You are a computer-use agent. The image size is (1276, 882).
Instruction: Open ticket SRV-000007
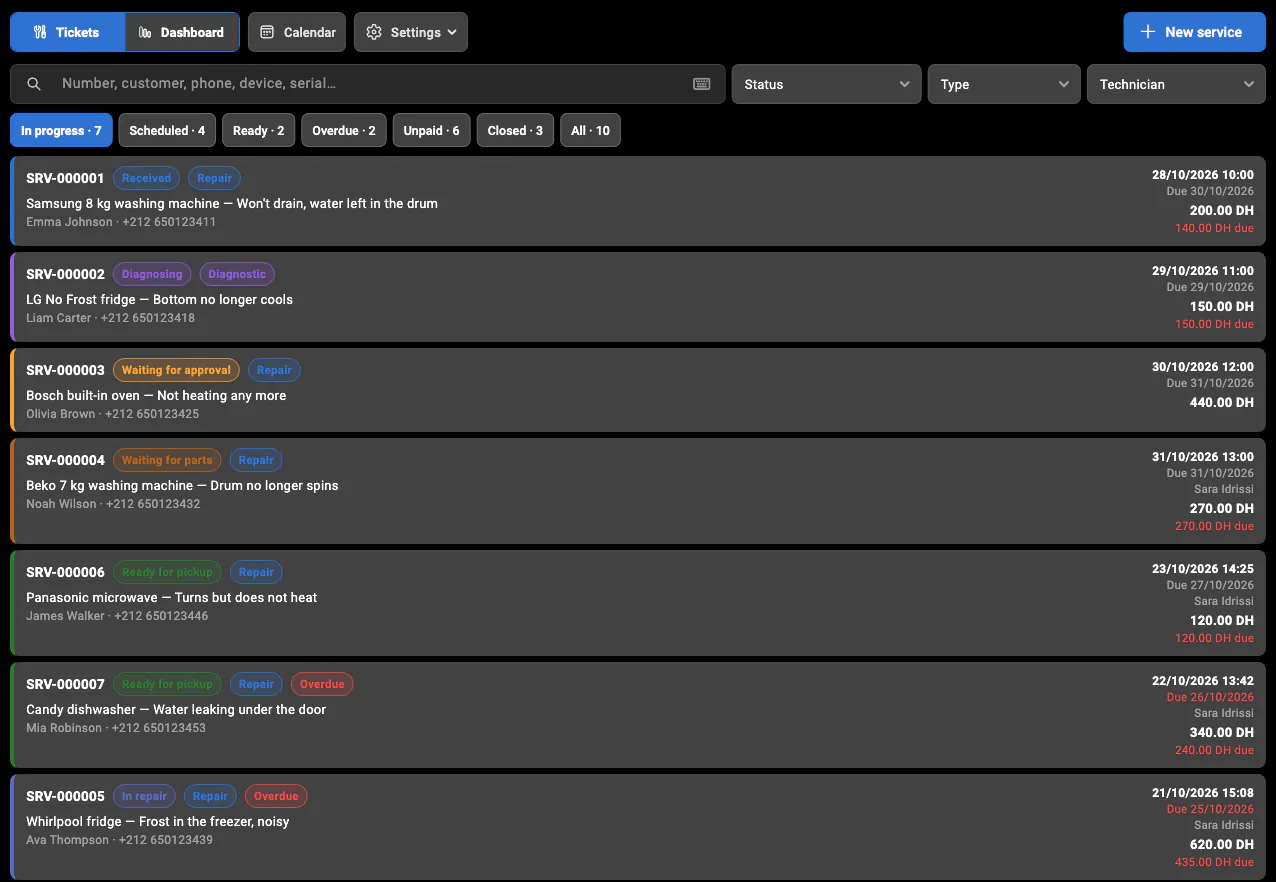pyautogui.click(x=638, y=715)
